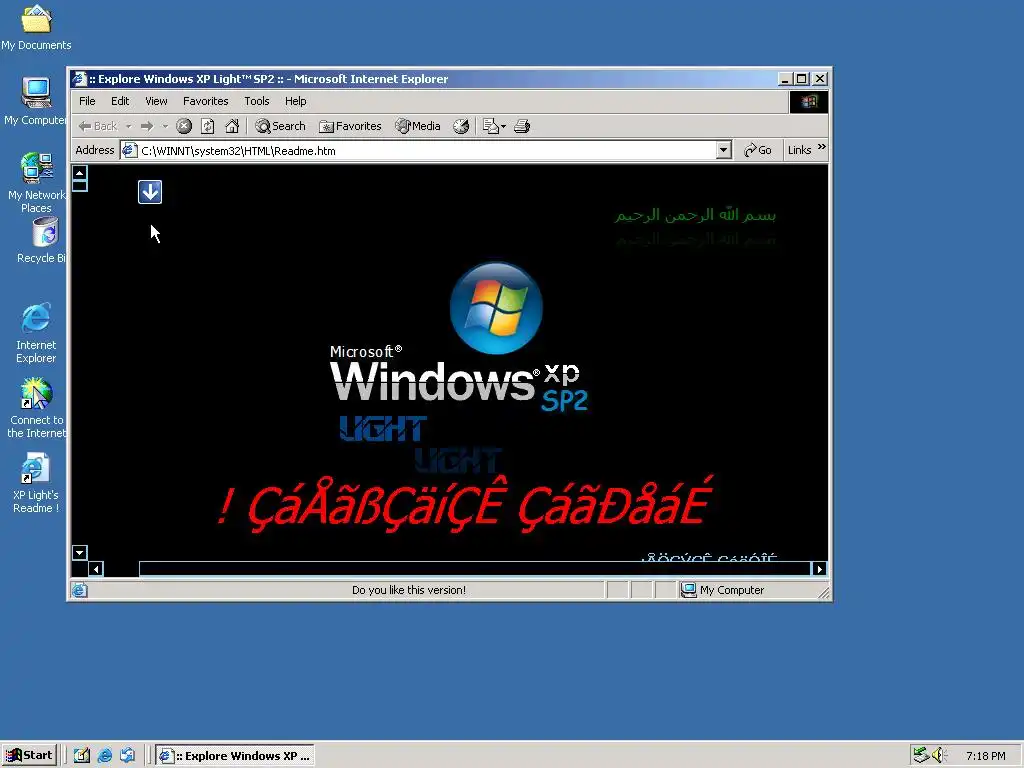Image resolution: width=1024 pixels, height=768 pixels.
Task: Click the green Arabic text line
Action: pyautogui.click(x=695, y=215)
